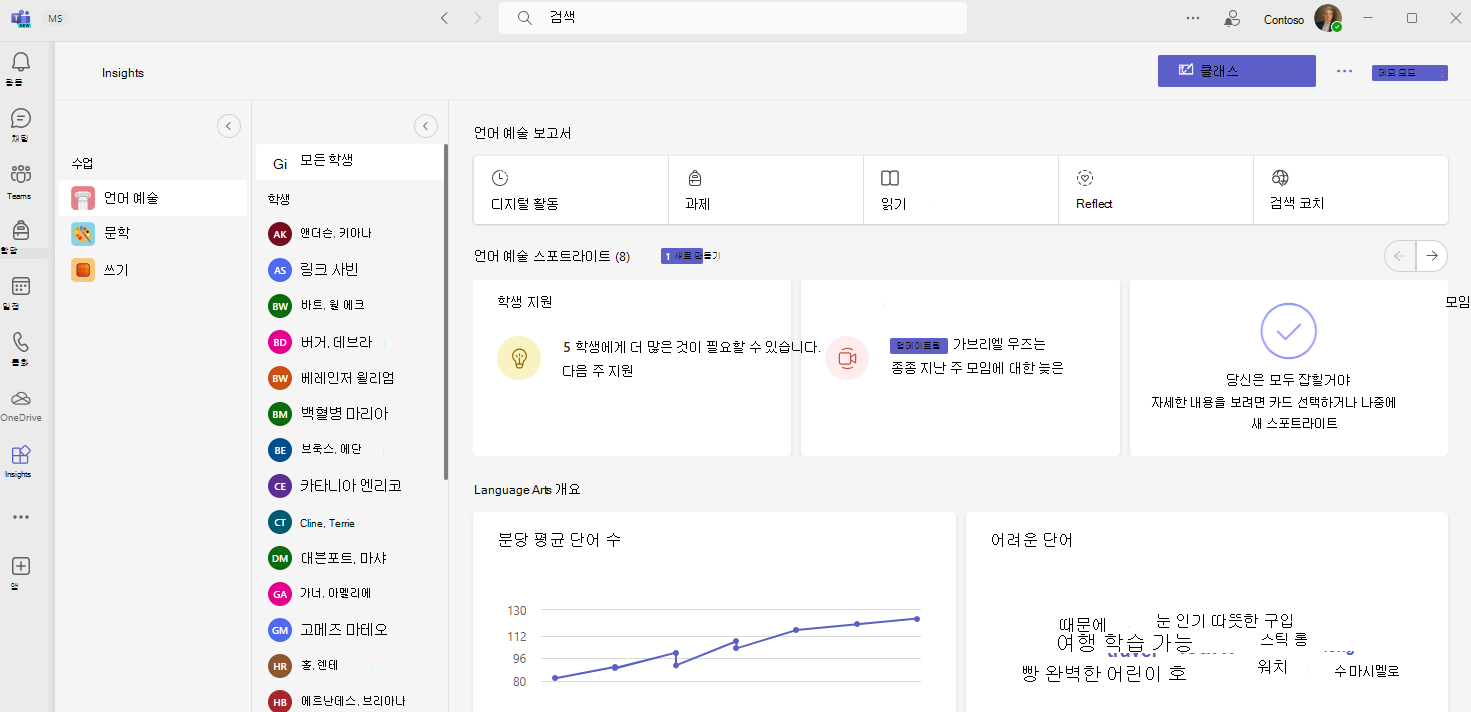
Task: Select the 언어 예술 class
Action: point(153,198)
